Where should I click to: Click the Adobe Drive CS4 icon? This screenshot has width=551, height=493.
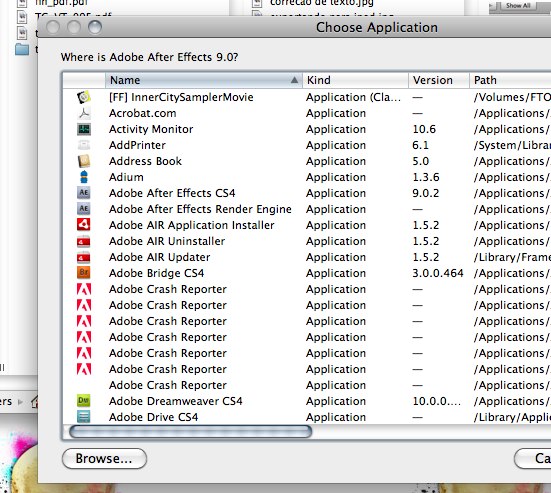[x=84, y=417]
